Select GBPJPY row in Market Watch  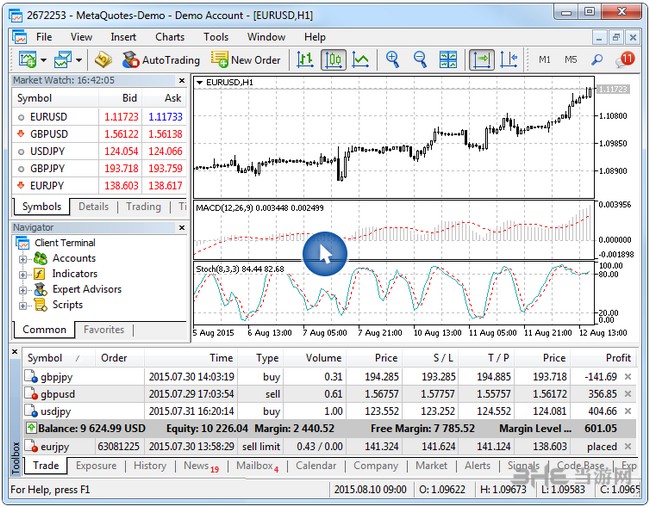point(100,169)
